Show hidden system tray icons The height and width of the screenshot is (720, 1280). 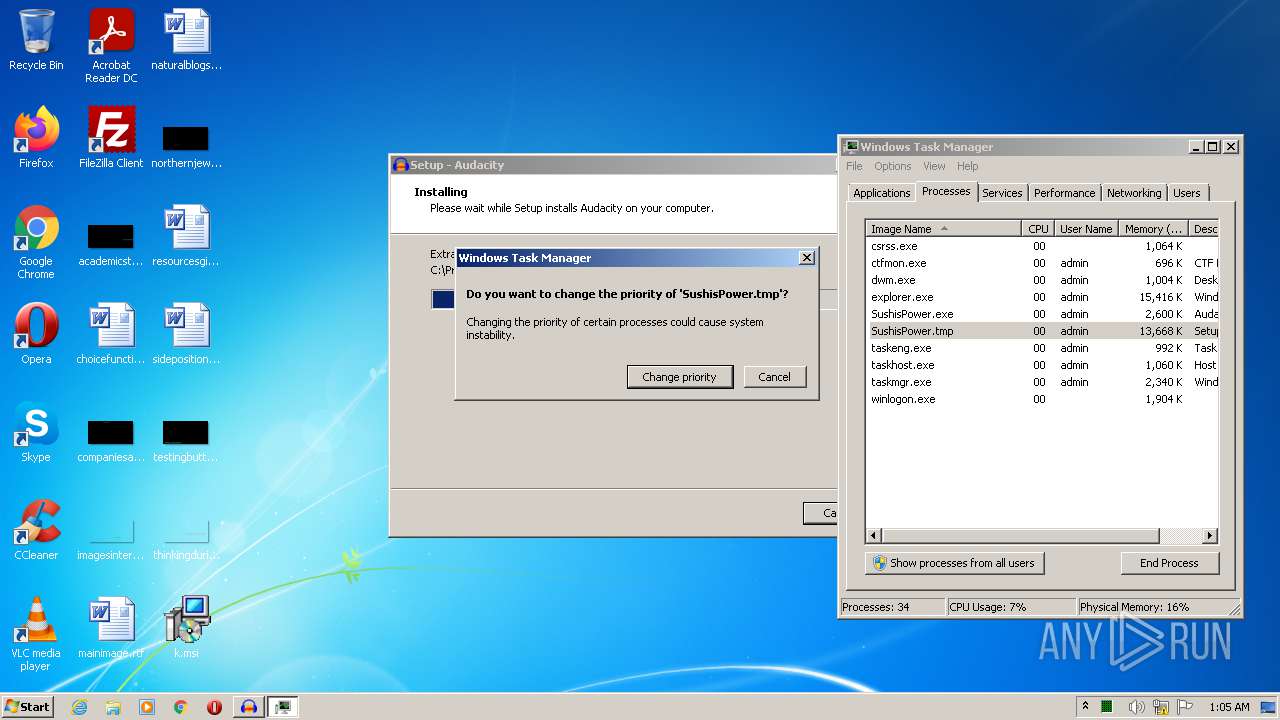(x=1085, y=707)
